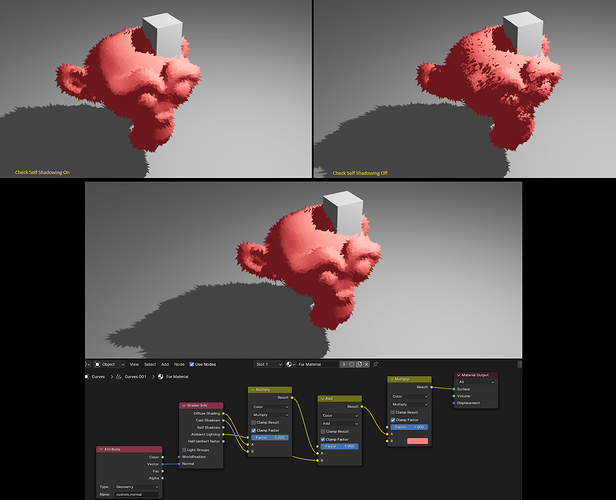This screenshot has height=500, width=616.
Task: Open the View menu in node editor
Action: click(x=134, y=364)
